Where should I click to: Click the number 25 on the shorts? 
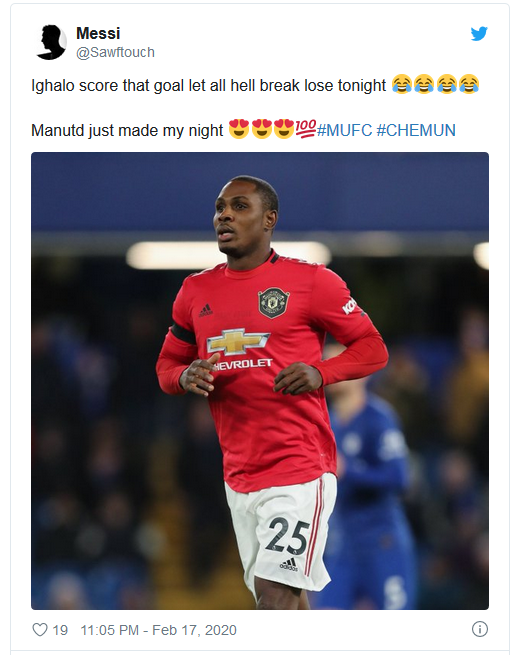288,536
